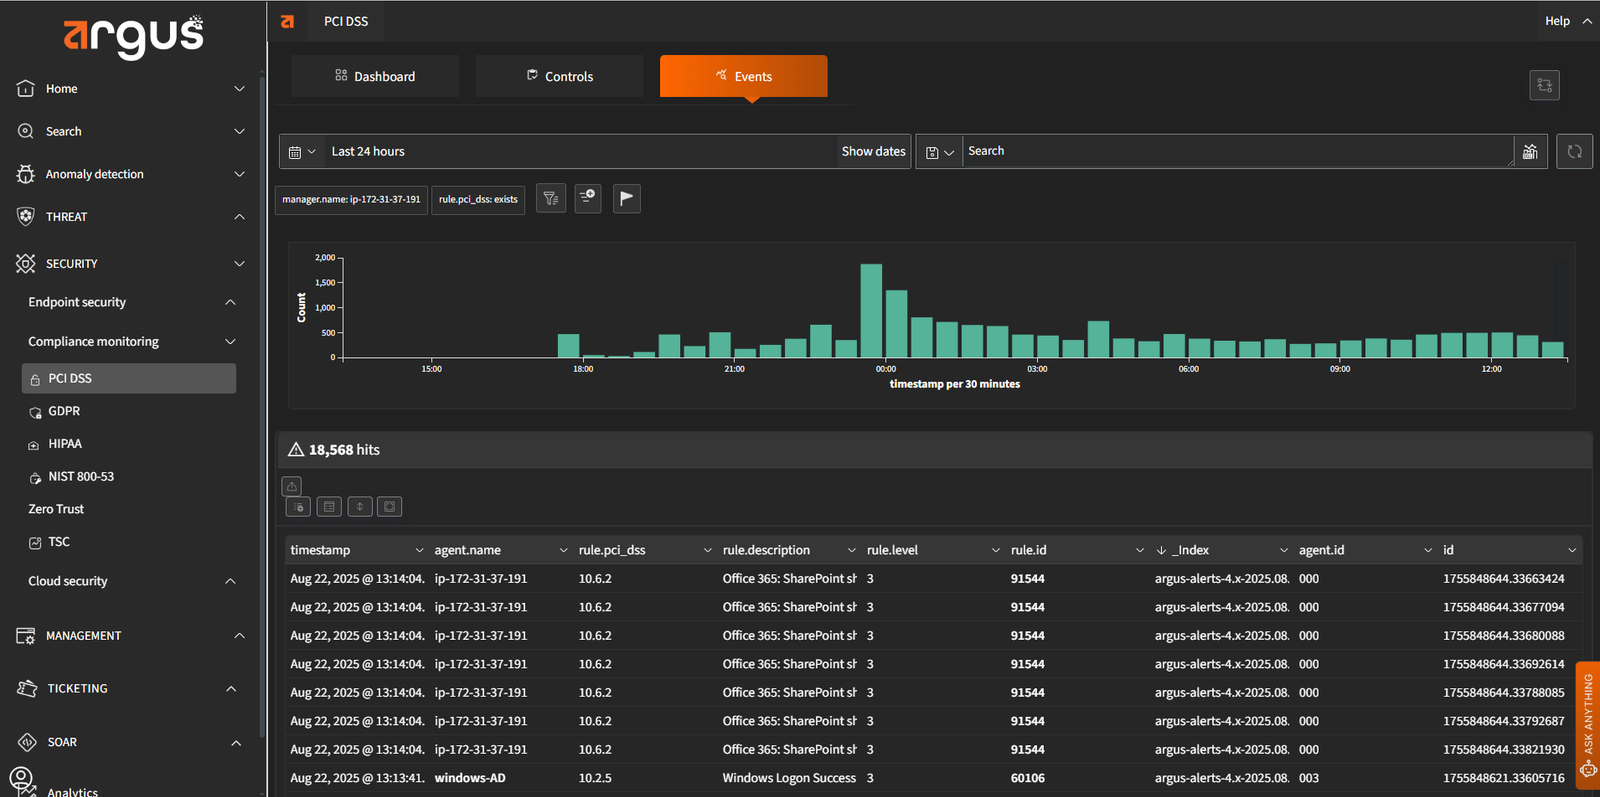
Task: Open the calendar quick date range dropdown
Action: click(x=302, y=152)
